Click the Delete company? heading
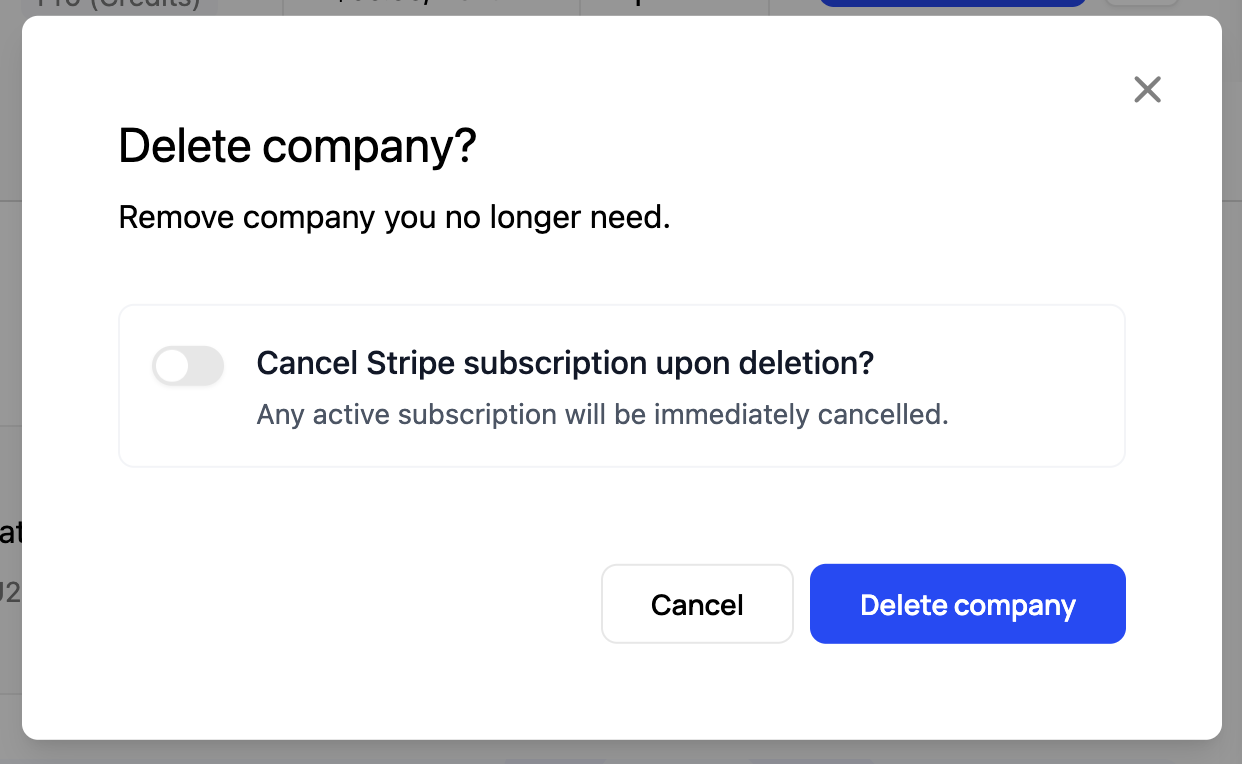This screenshot has height=764, width=1242. pos(297,146)
